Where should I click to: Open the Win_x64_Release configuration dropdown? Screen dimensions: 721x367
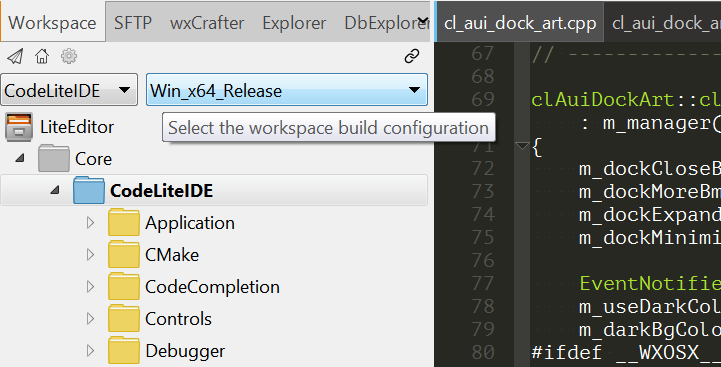(287, 90)
